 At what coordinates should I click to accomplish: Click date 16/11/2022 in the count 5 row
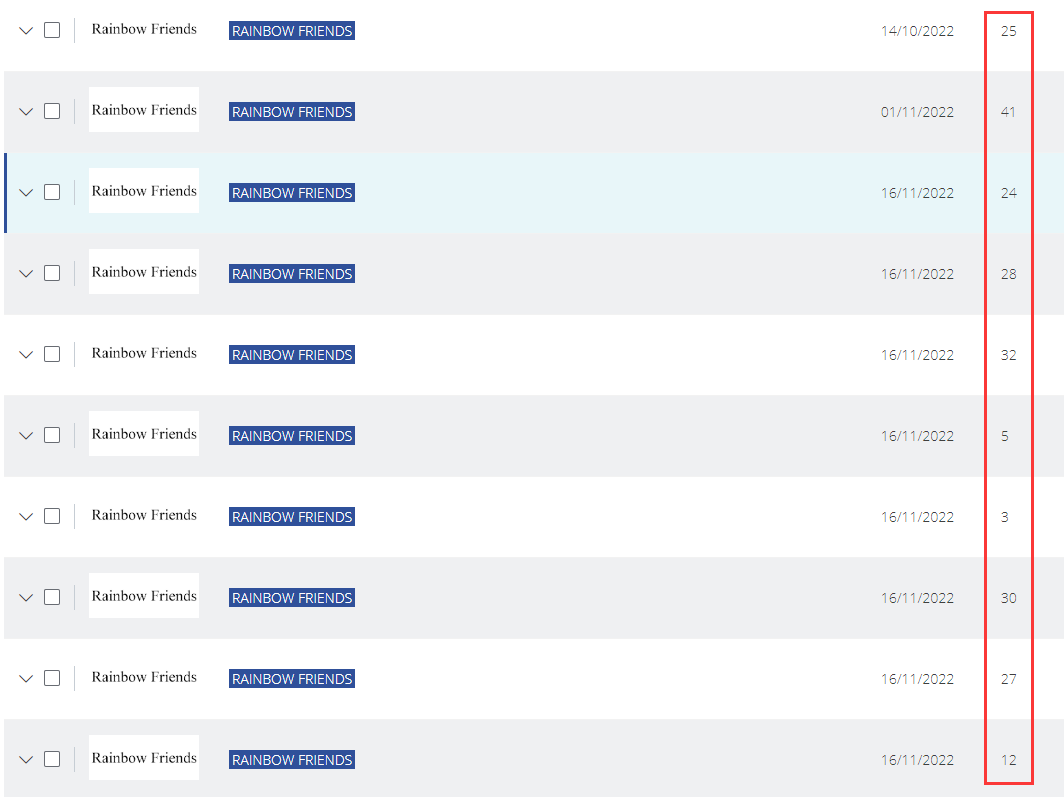pos(917,436)
